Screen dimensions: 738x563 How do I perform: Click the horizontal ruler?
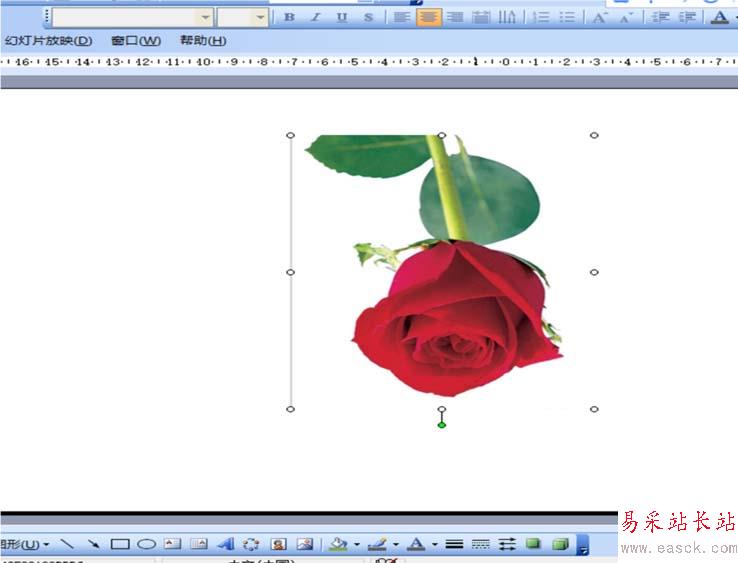(369, 62)
